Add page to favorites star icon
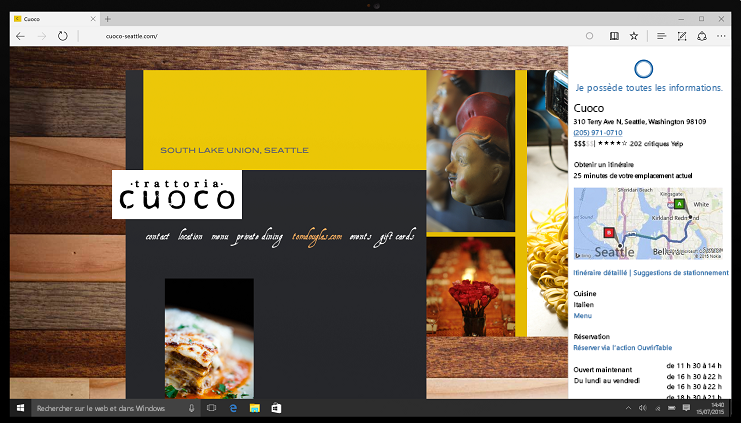This screenshot has width=741, height=423. tap(634, 36)
